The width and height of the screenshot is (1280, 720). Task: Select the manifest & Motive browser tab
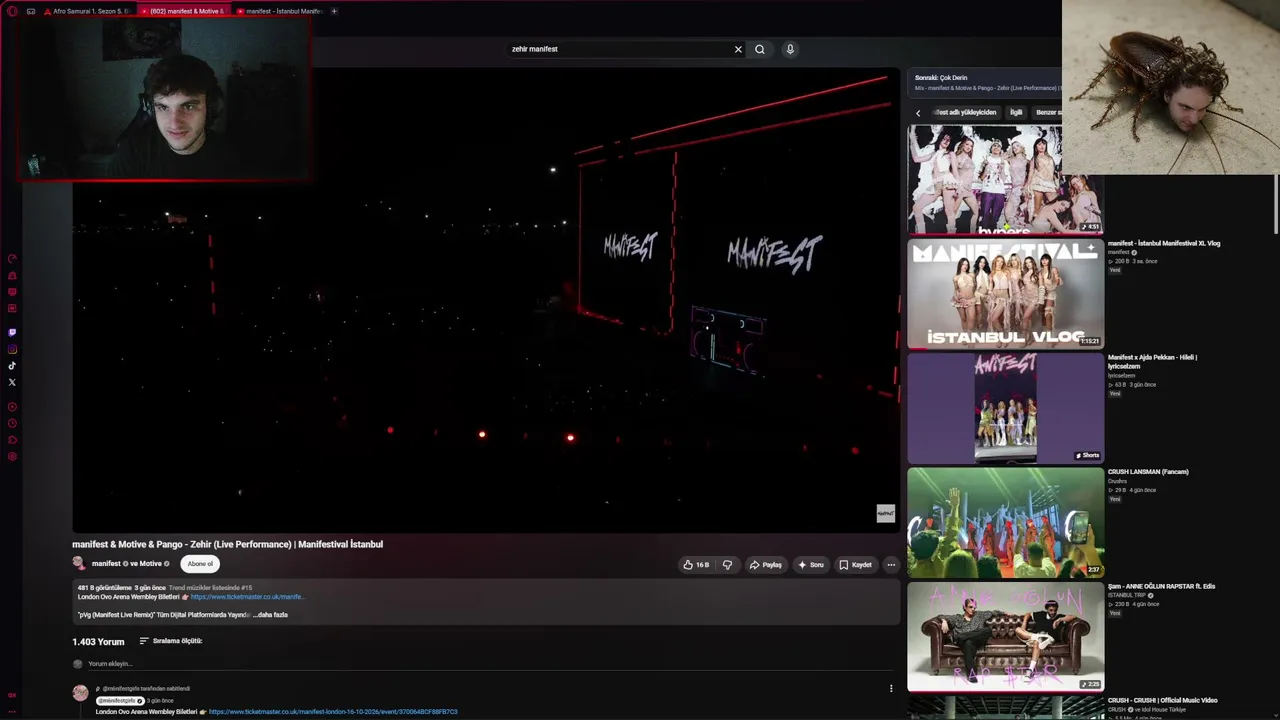[x=183, y=11]
